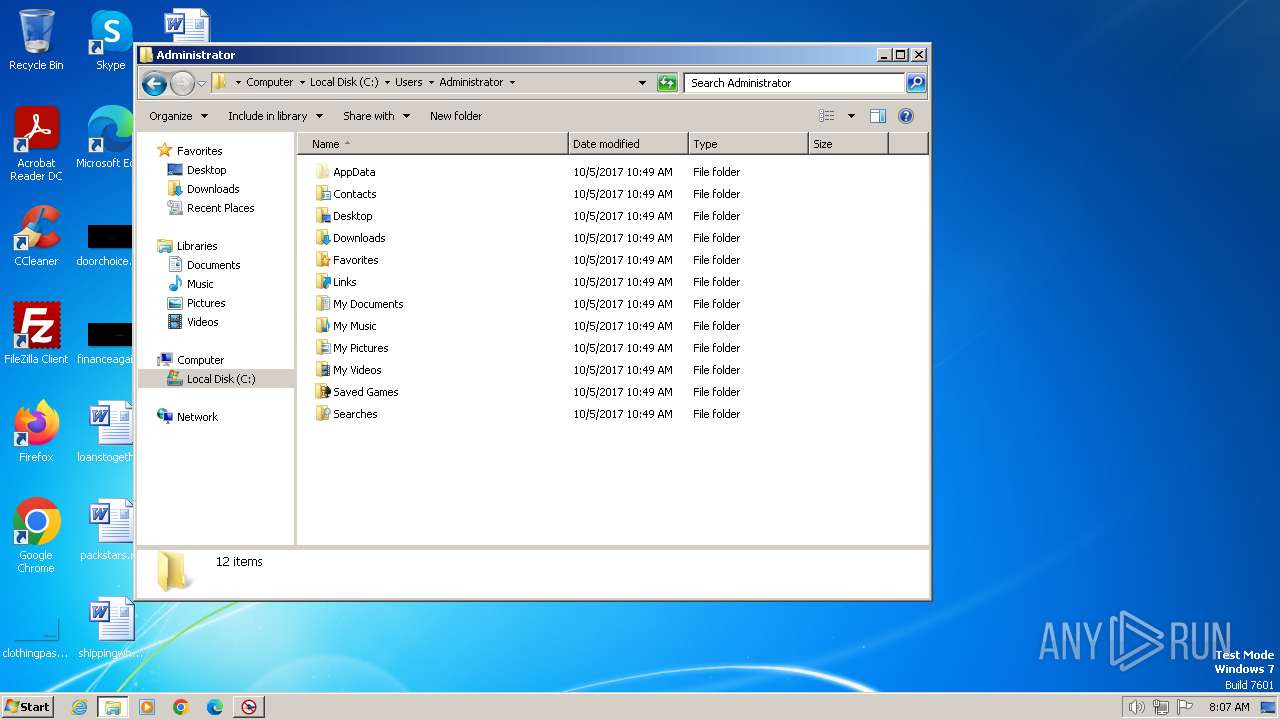Screen dimensions: 1280x720
Task: Open the Share with menu
Action: click(376, 116)
